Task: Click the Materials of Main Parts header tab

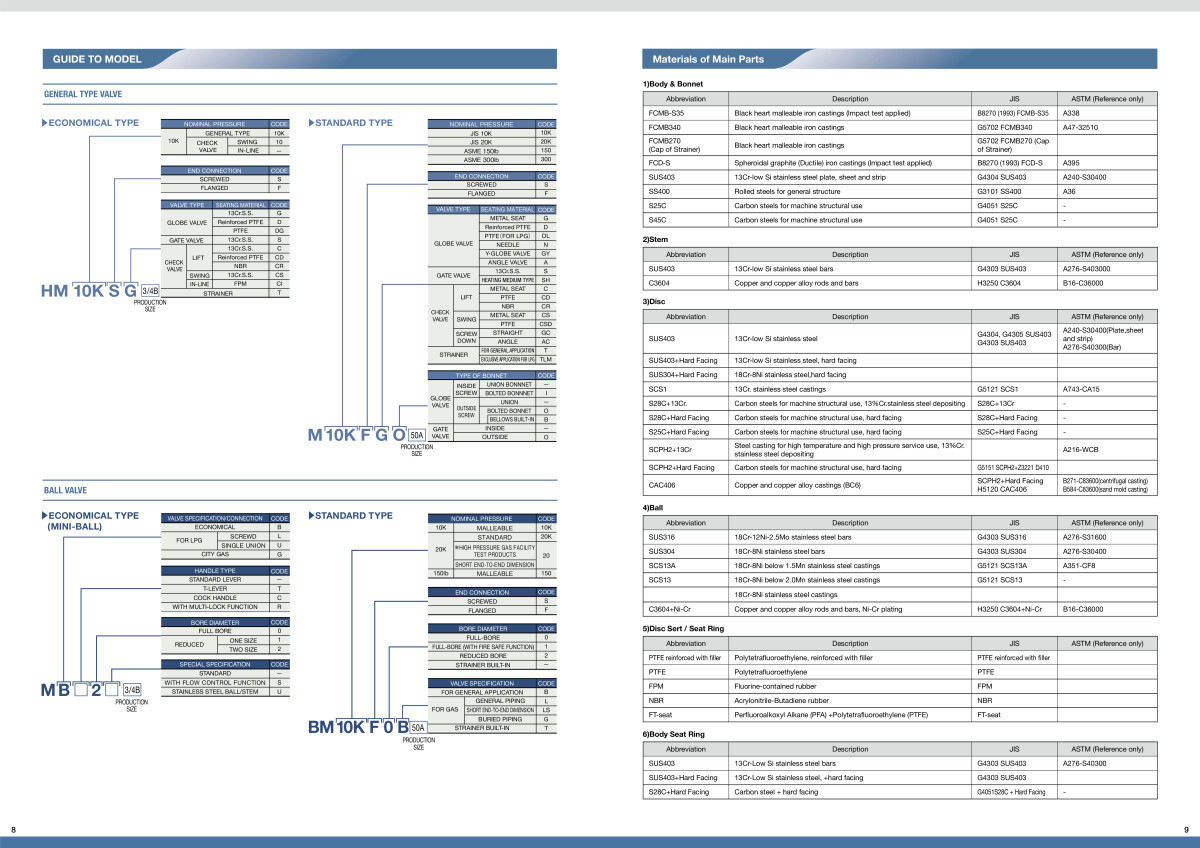Action: (x=708, y=59)
